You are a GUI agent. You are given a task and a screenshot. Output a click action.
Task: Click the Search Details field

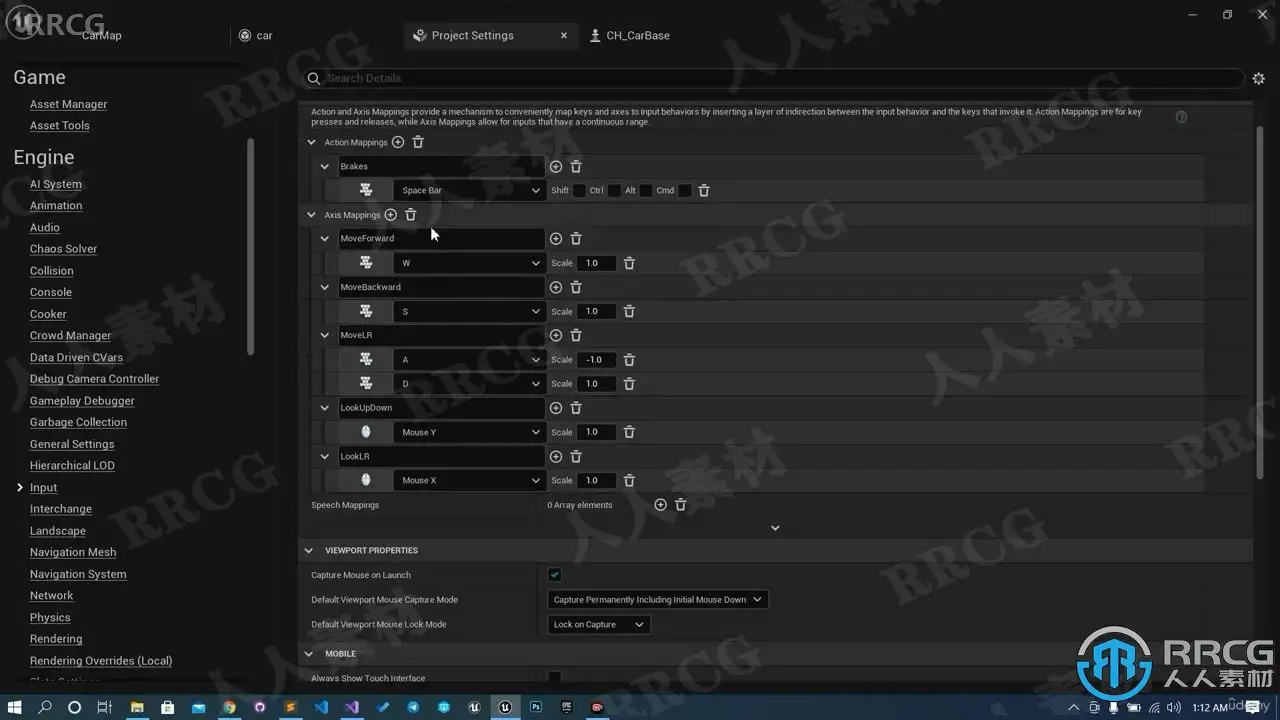pyautogui.click(x=774, y=78)
